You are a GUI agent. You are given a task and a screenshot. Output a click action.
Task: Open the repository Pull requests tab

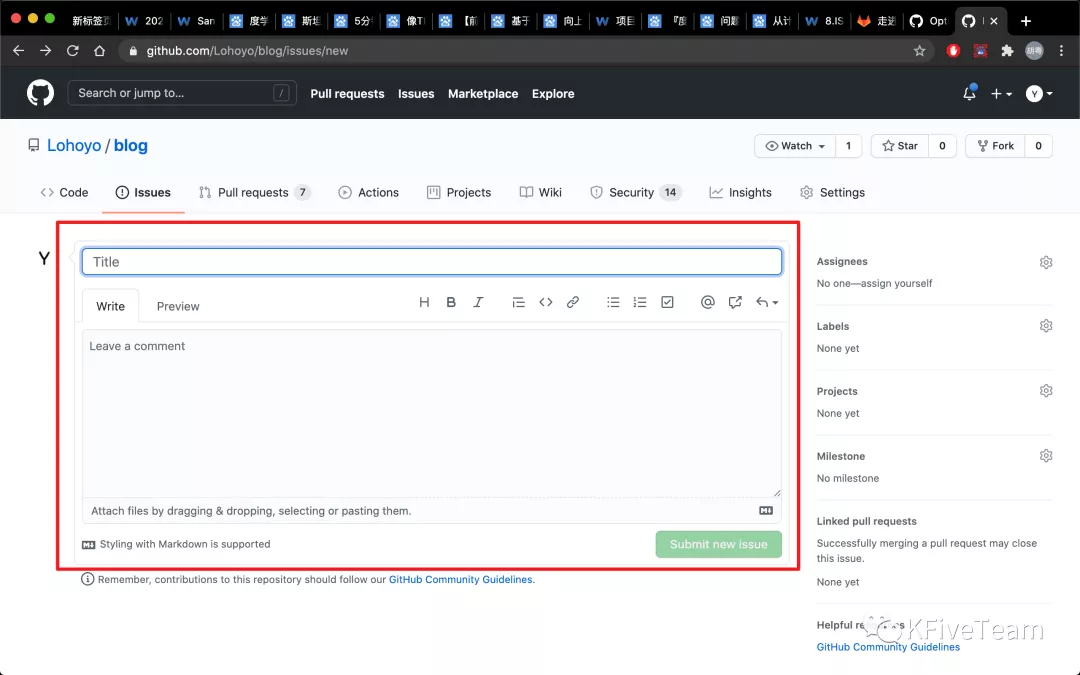pyautogui.click(x=254, y=193)
